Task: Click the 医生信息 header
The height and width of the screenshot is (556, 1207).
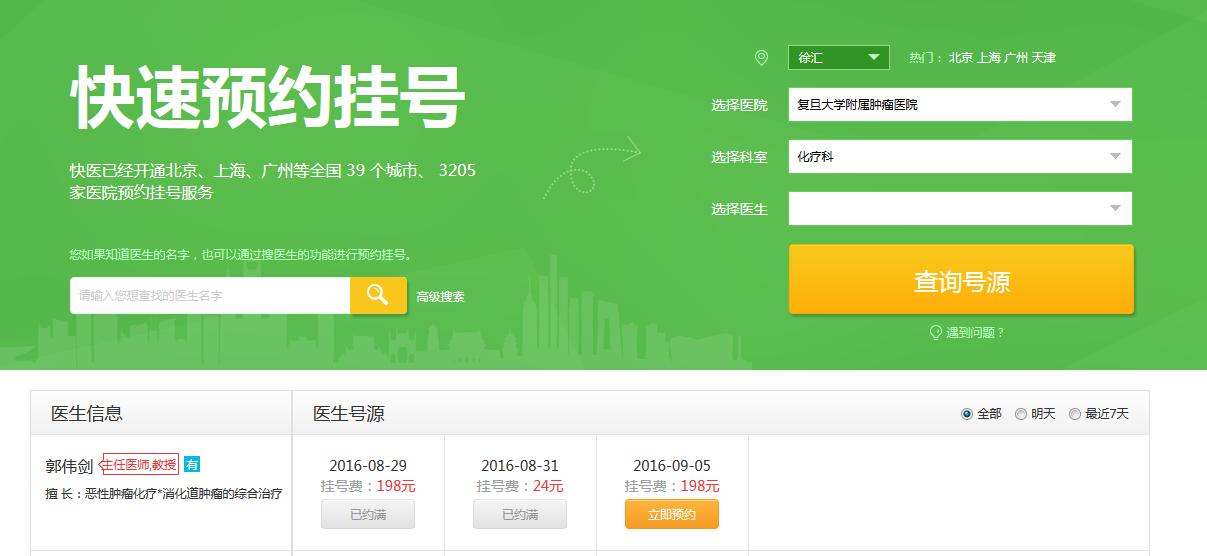Action: 87,414
